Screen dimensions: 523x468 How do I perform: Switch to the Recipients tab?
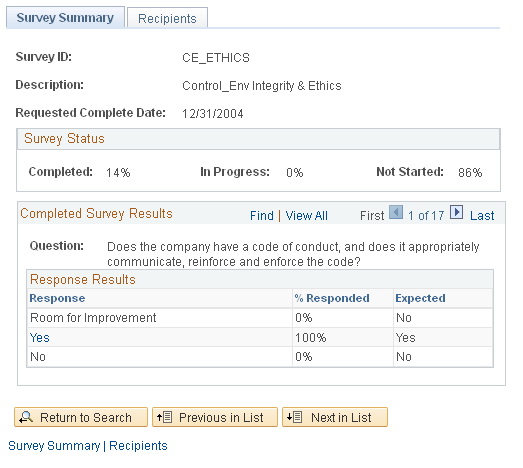point(167,18)
